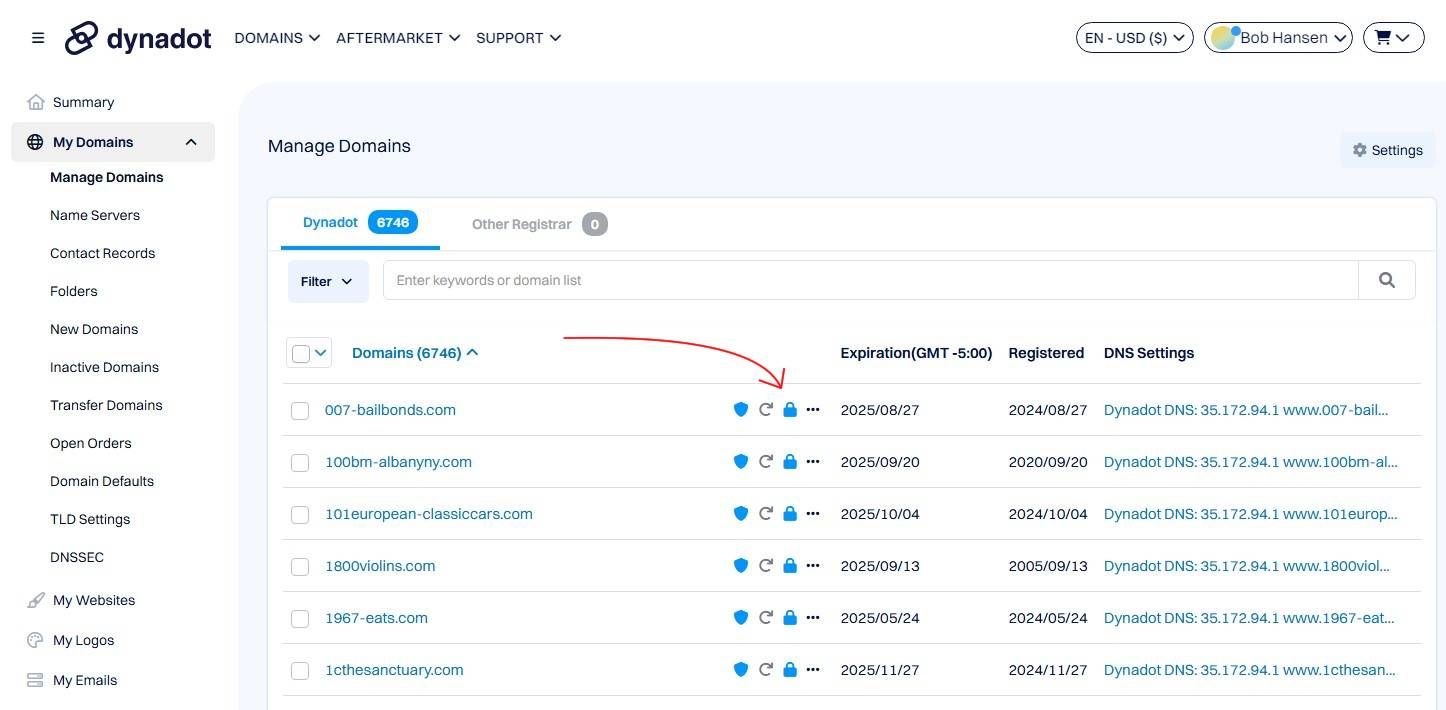
Task: Open EN - USD ($) currency selector
Action: pyautogui.click(x=1134, y=38)
